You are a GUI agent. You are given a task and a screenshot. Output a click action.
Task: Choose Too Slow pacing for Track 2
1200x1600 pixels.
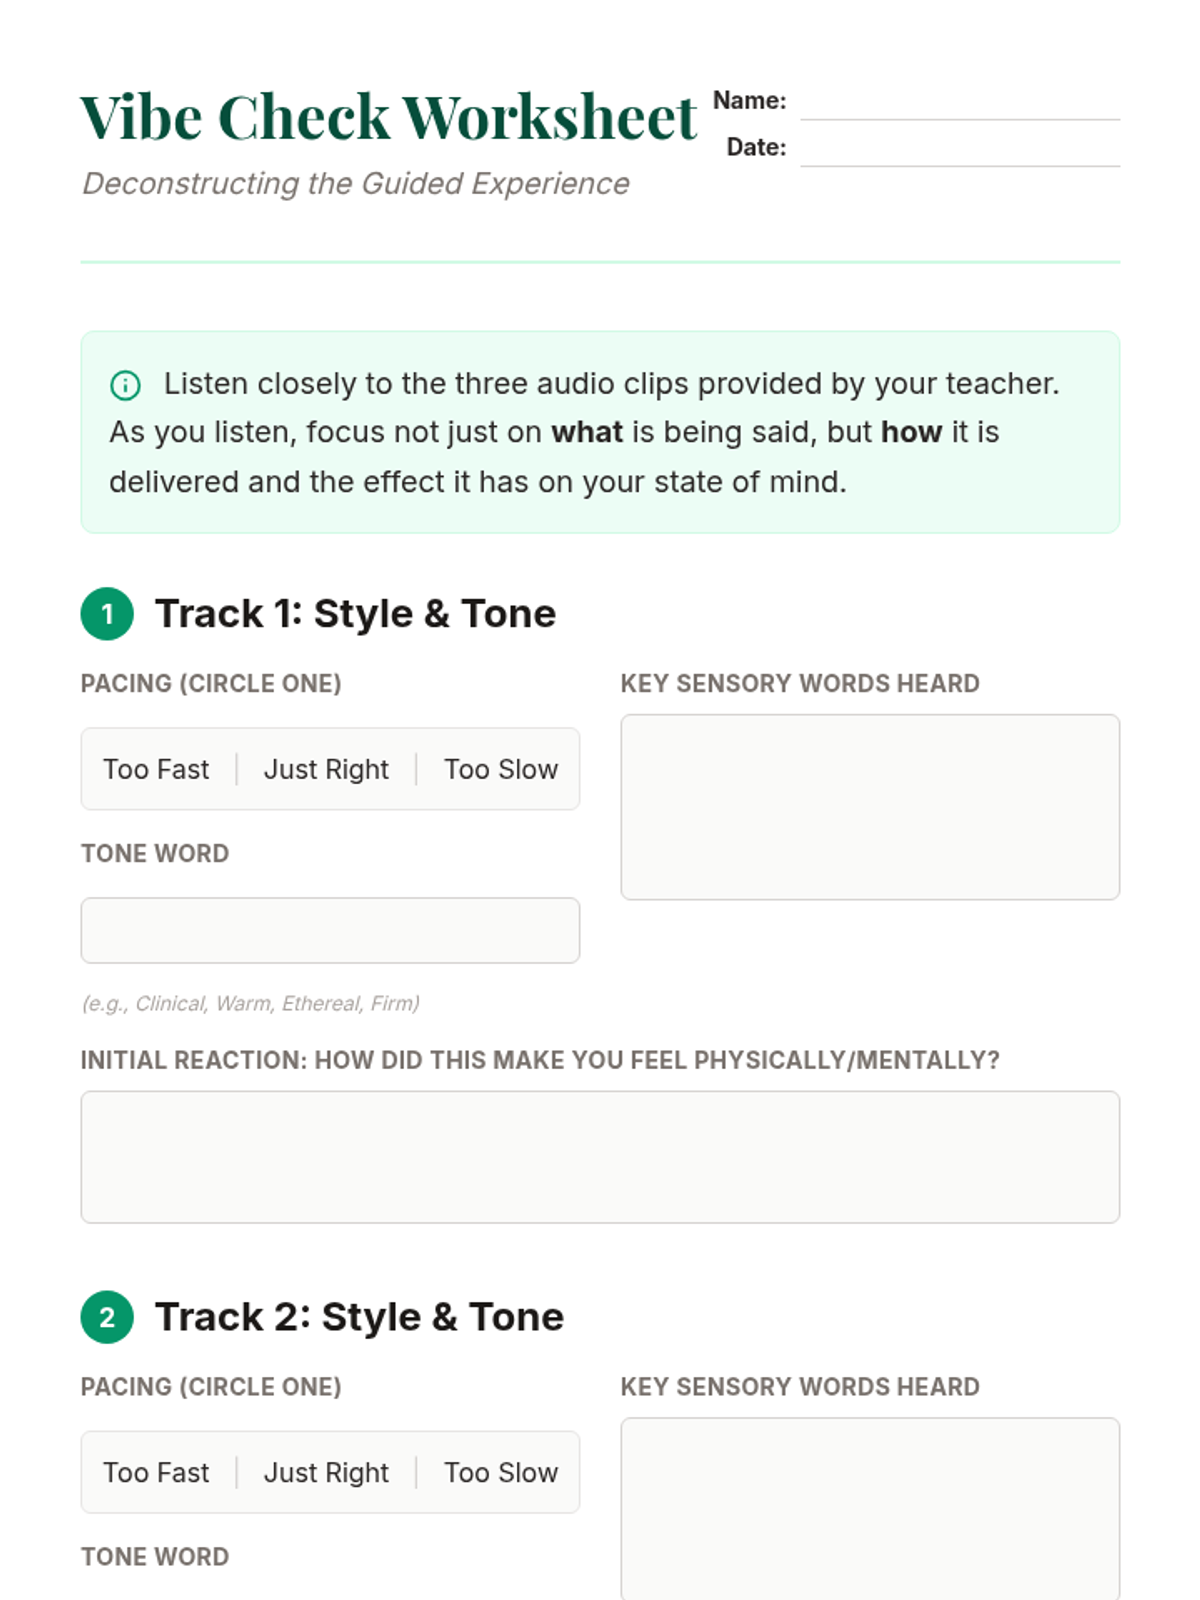click(x=501, y=1472)
